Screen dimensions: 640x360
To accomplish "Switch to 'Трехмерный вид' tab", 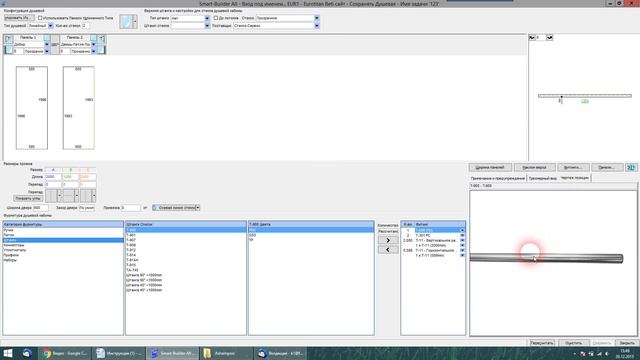I will 542,178.
